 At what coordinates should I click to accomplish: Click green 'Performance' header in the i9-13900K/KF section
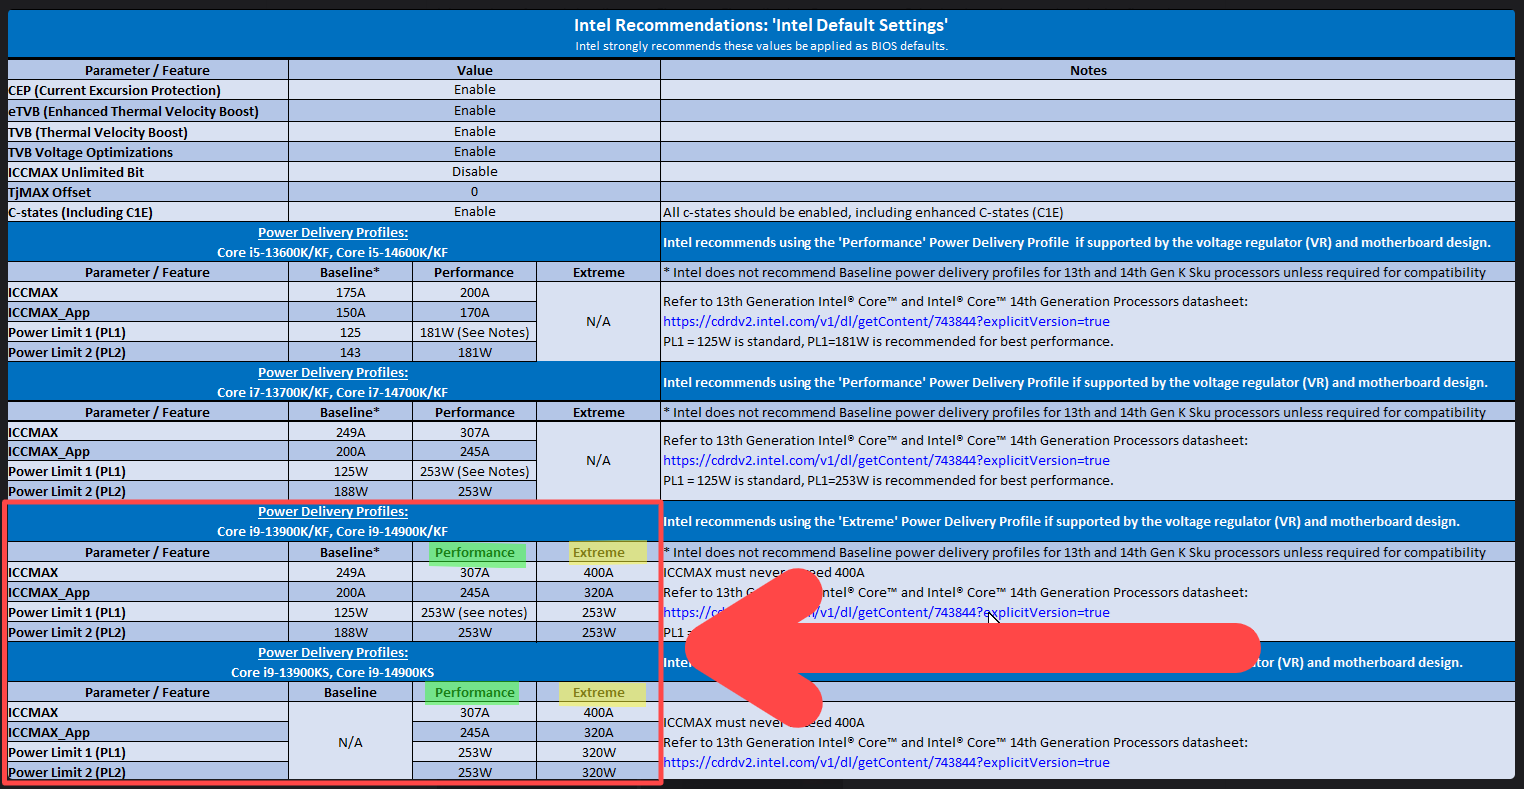[x=474, y=552]
